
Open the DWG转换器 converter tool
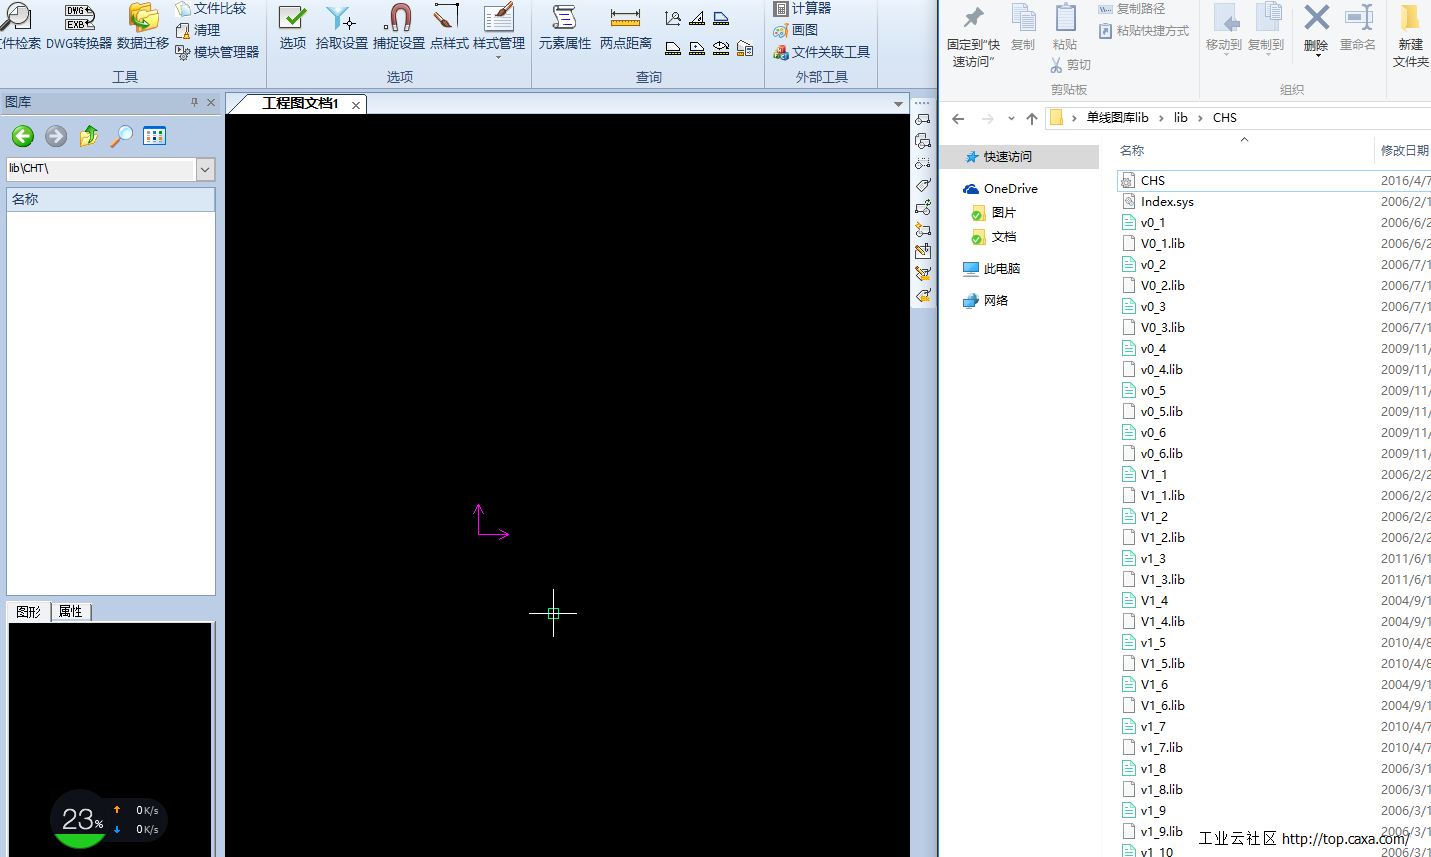(x=79, y=26)
